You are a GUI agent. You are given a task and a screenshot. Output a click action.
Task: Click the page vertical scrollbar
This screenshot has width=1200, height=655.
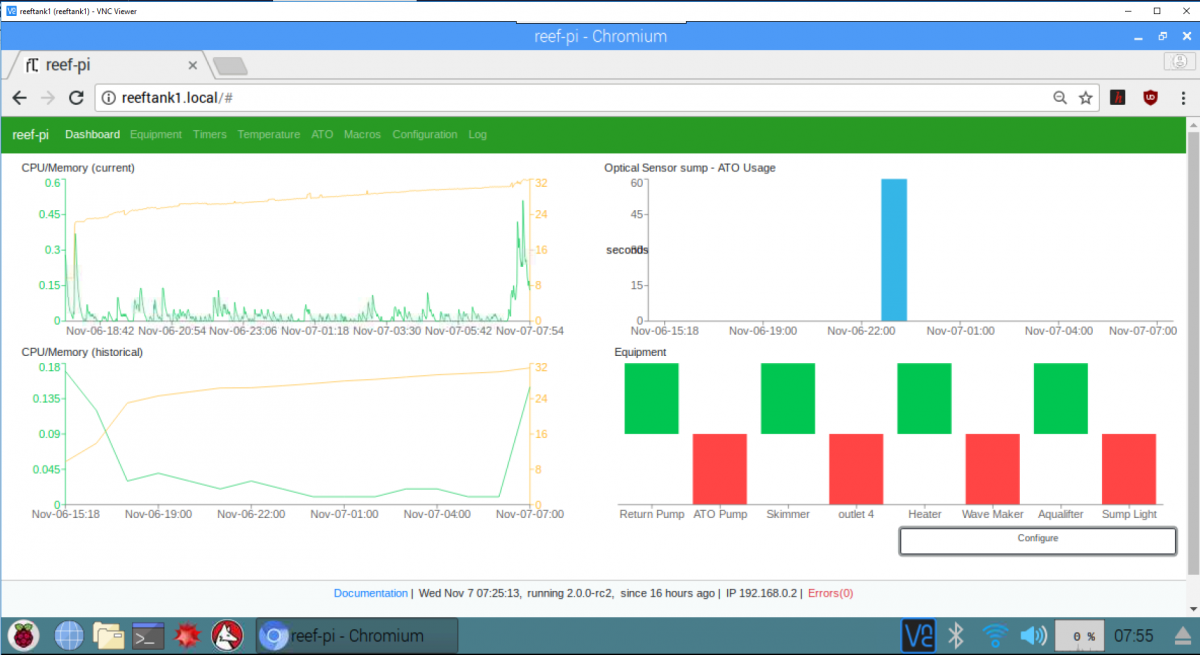[1192, 350]
